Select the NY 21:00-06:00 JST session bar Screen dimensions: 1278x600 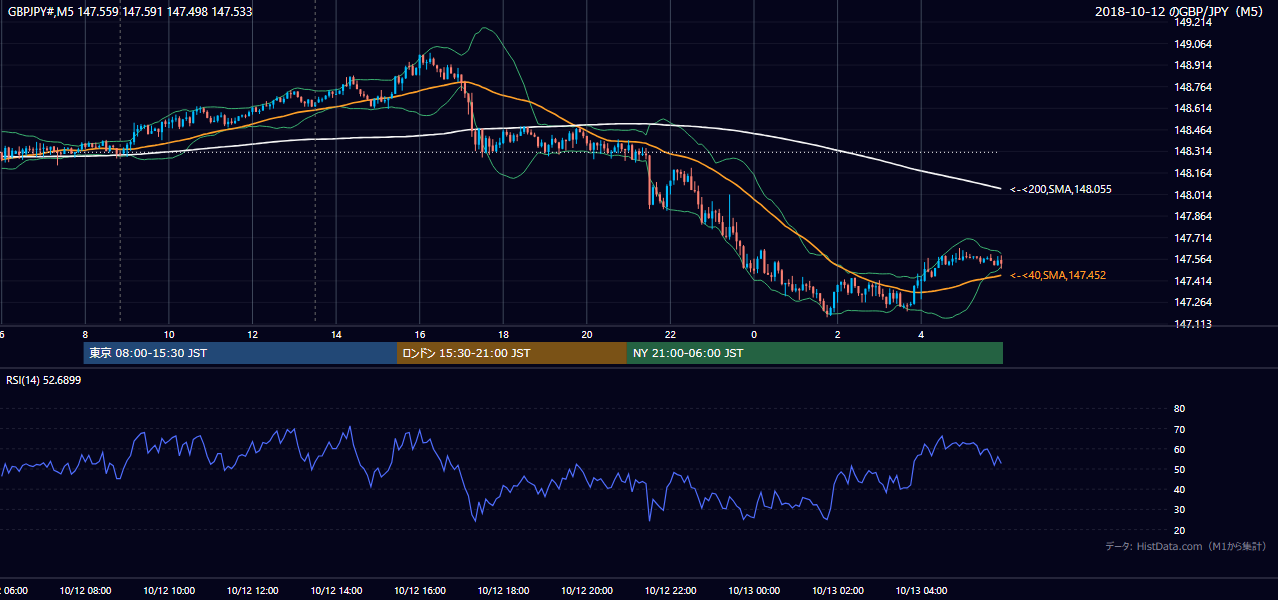point(815,353)
